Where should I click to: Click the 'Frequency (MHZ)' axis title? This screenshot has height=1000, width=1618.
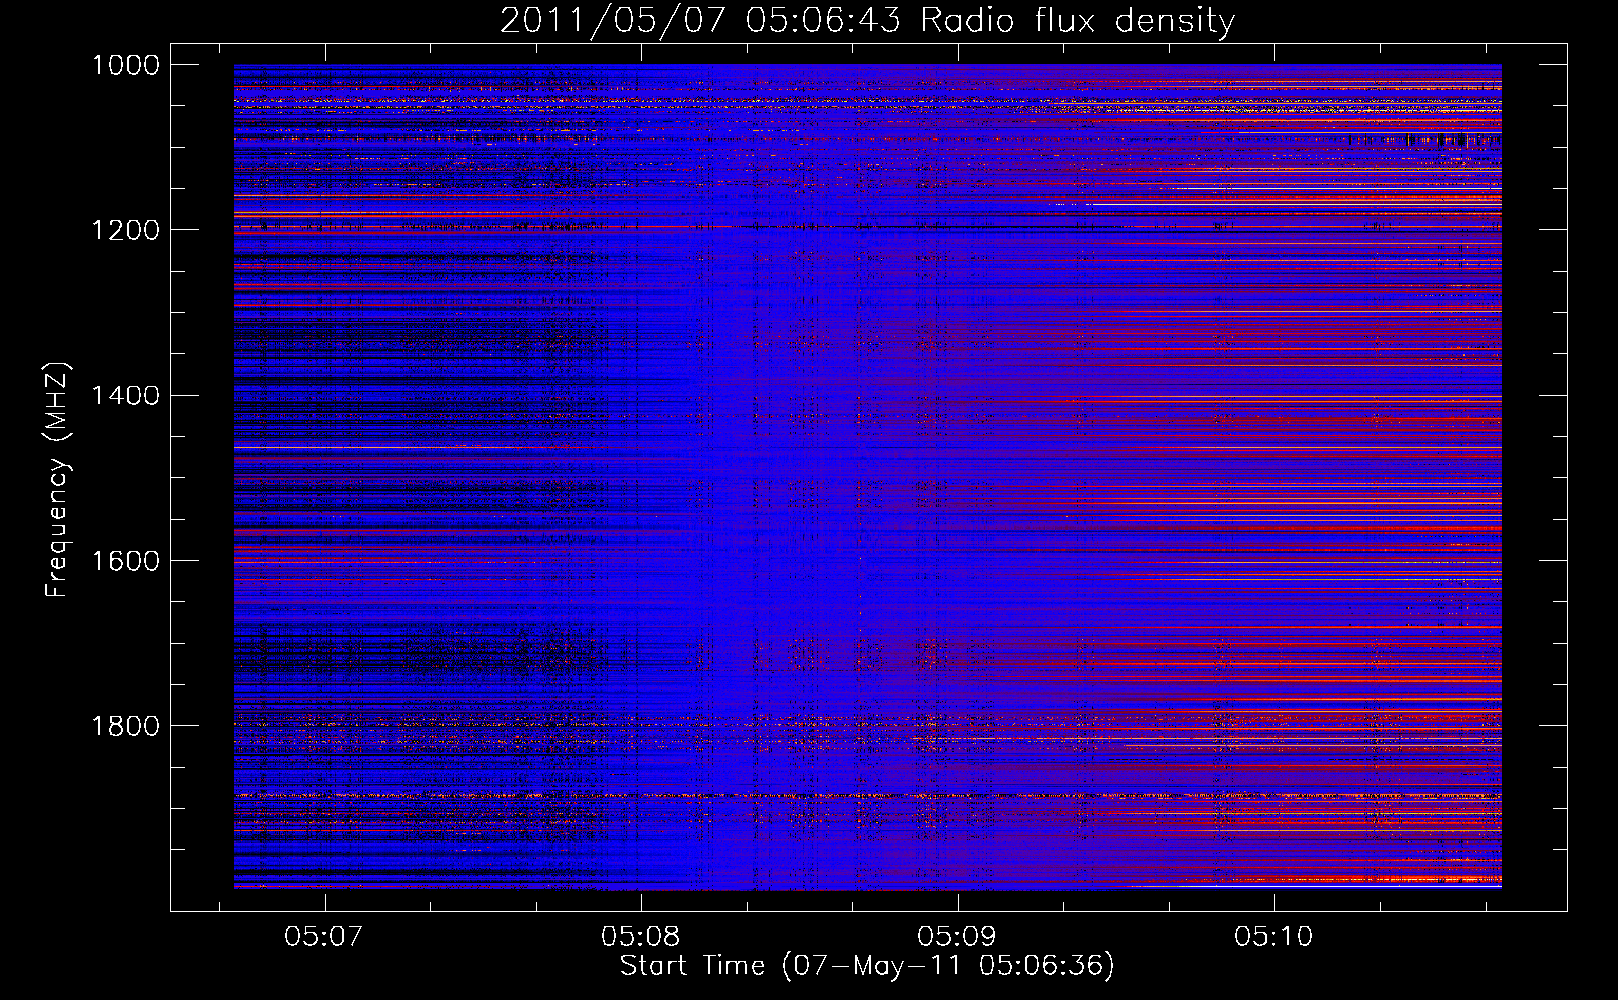click(x=58, y=480)
